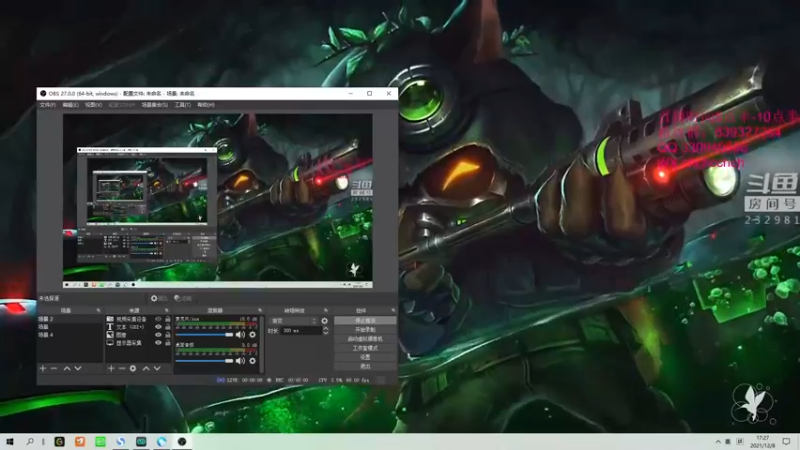The width and height of the screenshot is (800, 450).
Task: Show hidden icons in the system tray
Action: pyautogui.click(x=718, y=441)
